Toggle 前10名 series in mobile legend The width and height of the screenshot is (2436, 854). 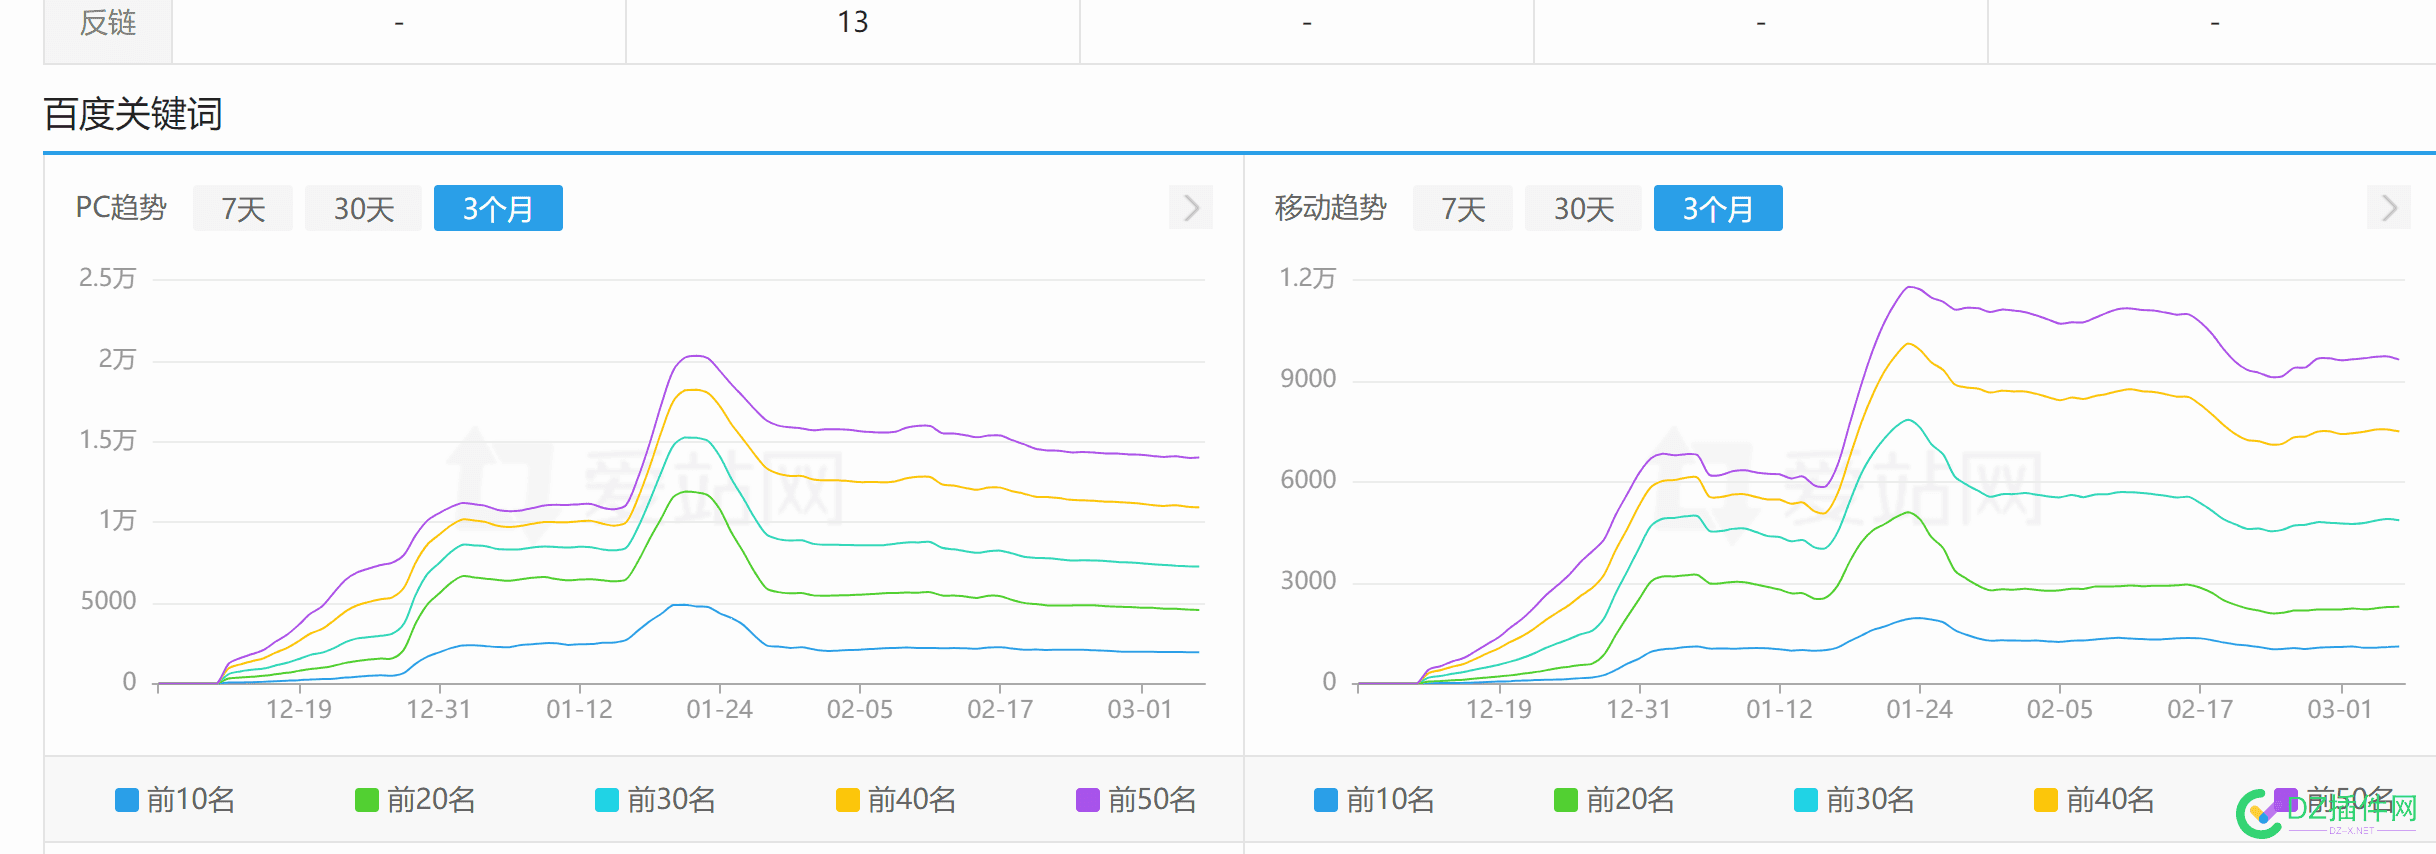coord(1374,800)
